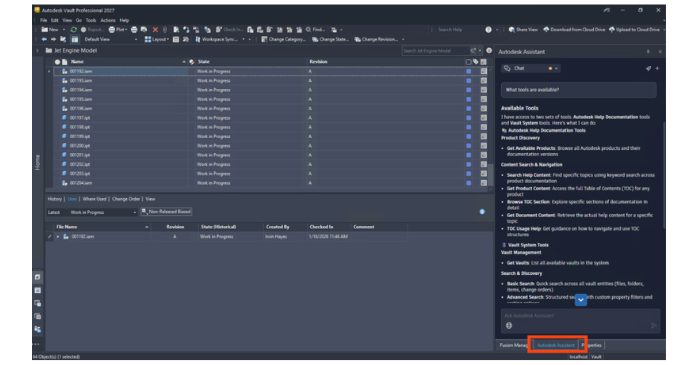
Task: Open the File menu
Action: tap(44, 20)
